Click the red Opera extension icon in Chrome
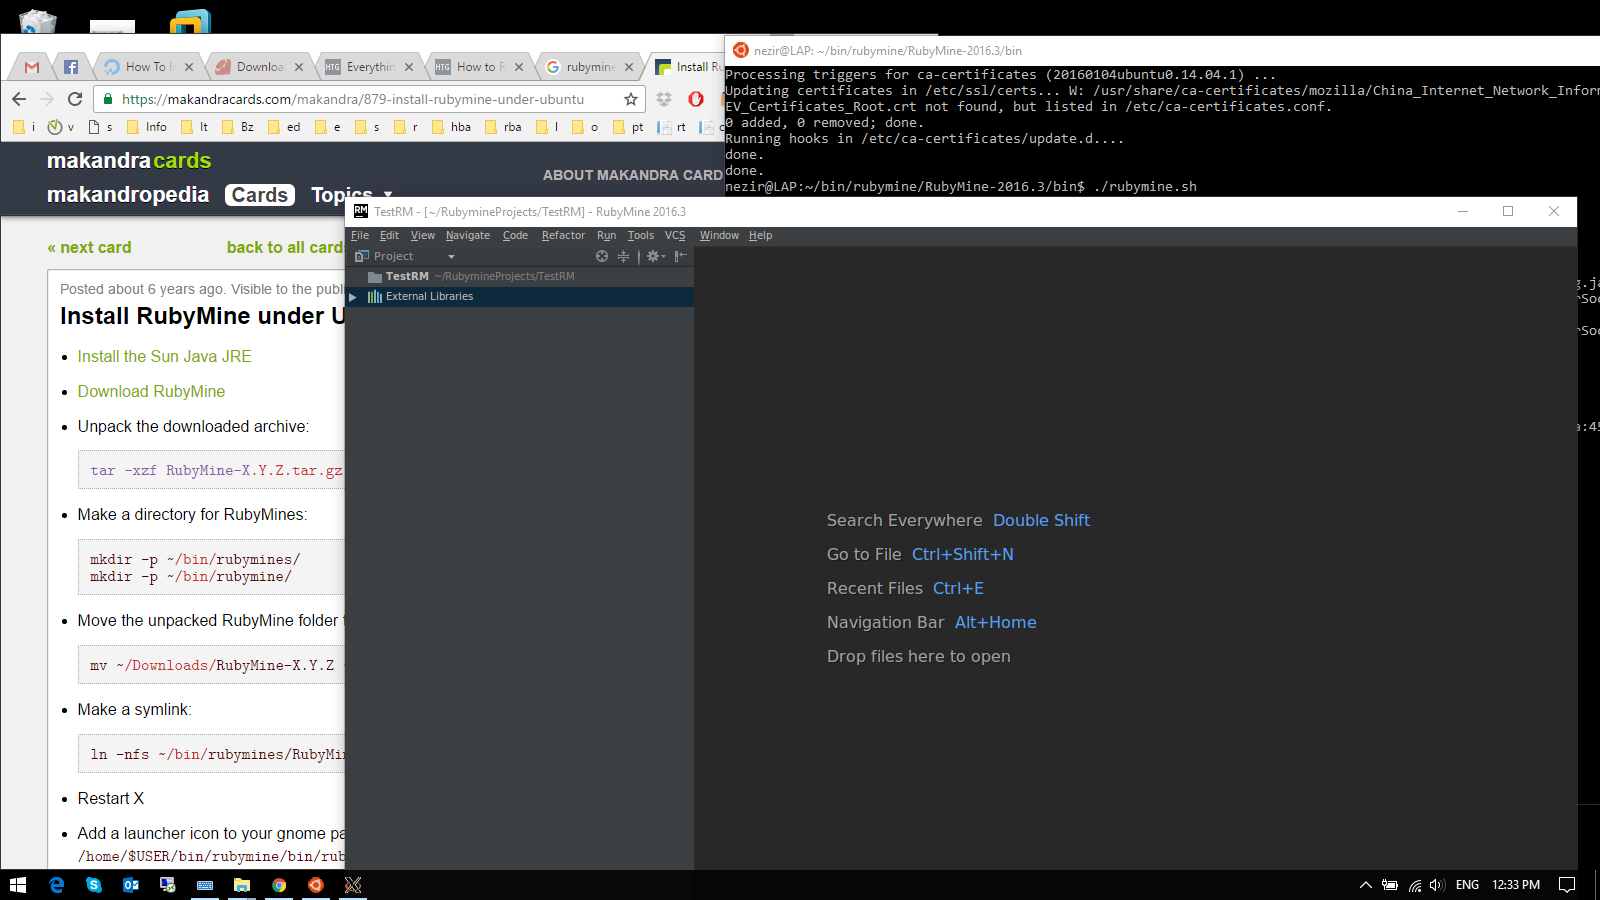The image size is (1600, 900). point(696,99)
